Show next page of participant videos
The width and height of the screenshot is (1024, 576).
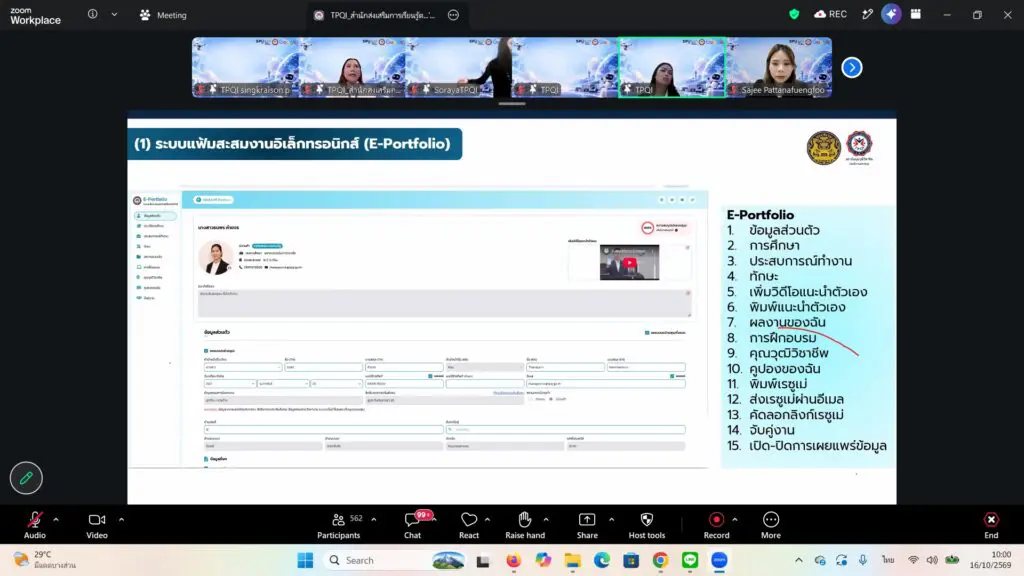tap(852, 67)
